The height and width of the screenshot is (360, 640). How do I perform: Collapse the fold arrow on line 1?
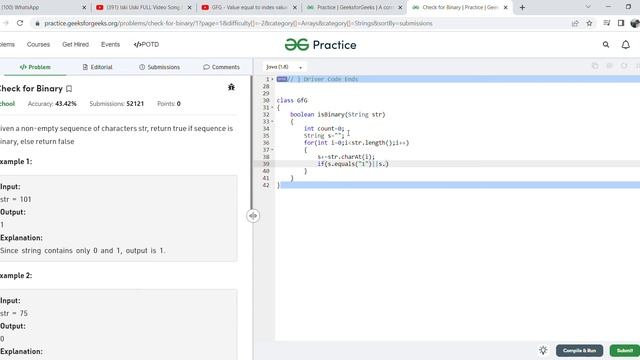click(272, 79)
